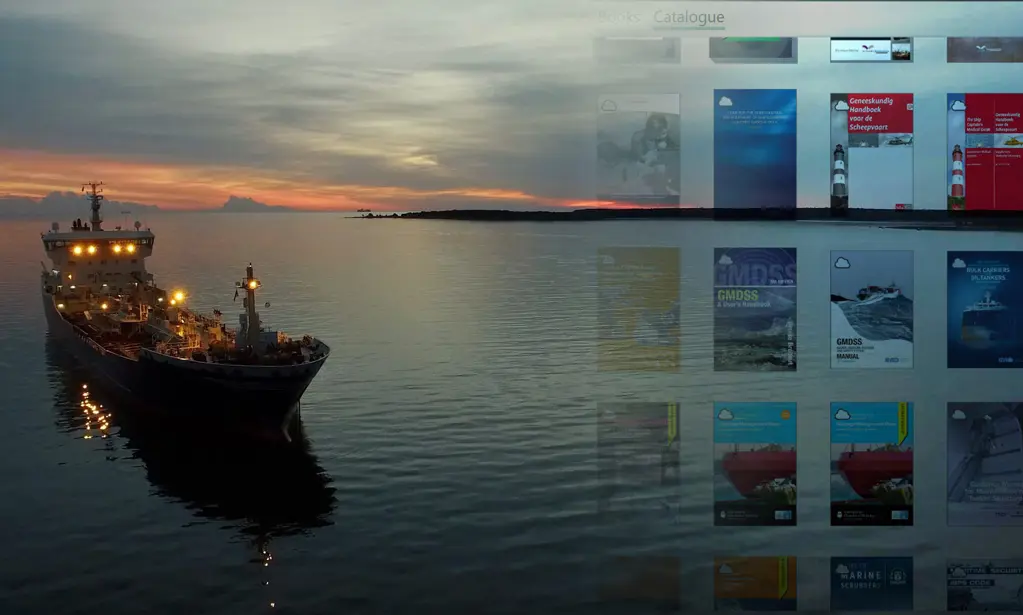Click cloud icon on faded grey photo book
This screenshot has width=1023, height=615.
(x=608, y=105)
